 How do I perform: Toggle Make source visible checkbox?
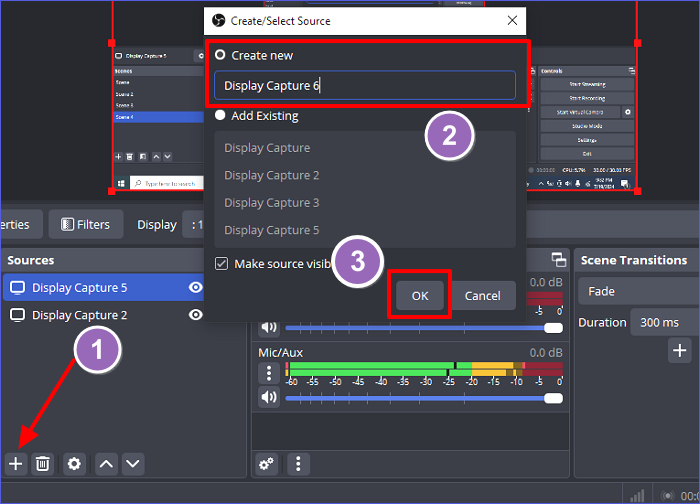[x=221, y=264]
